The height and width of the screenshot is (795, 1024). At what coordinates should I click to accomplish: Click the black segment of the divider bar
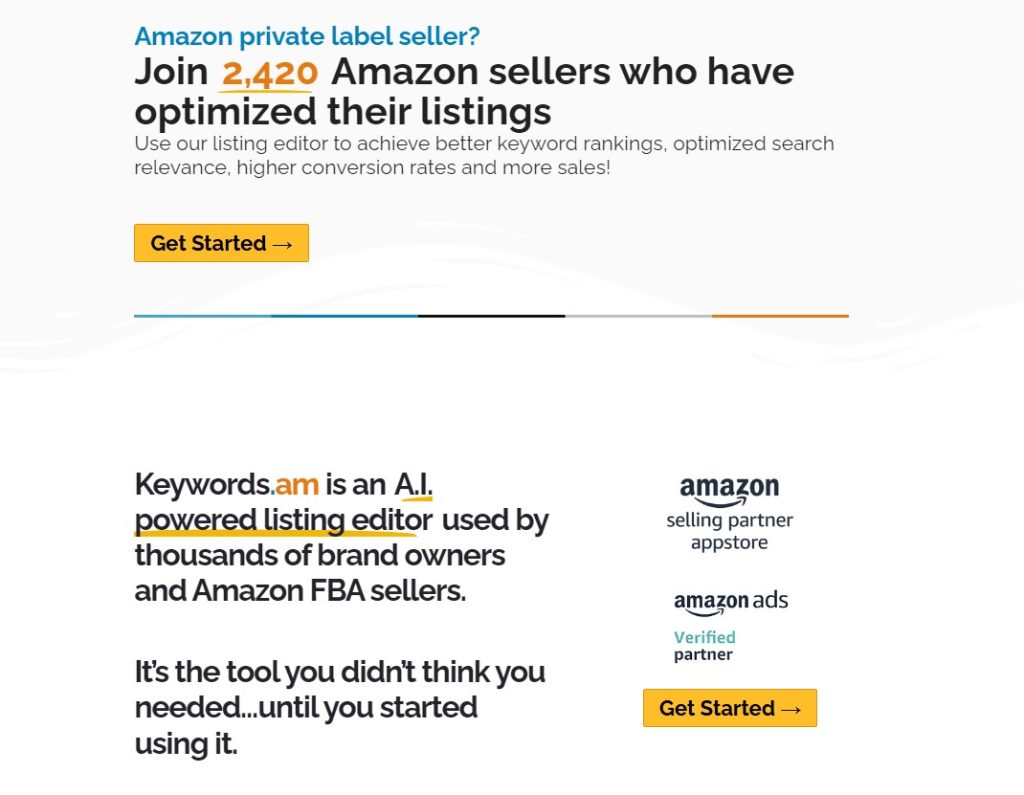point(493,315)
